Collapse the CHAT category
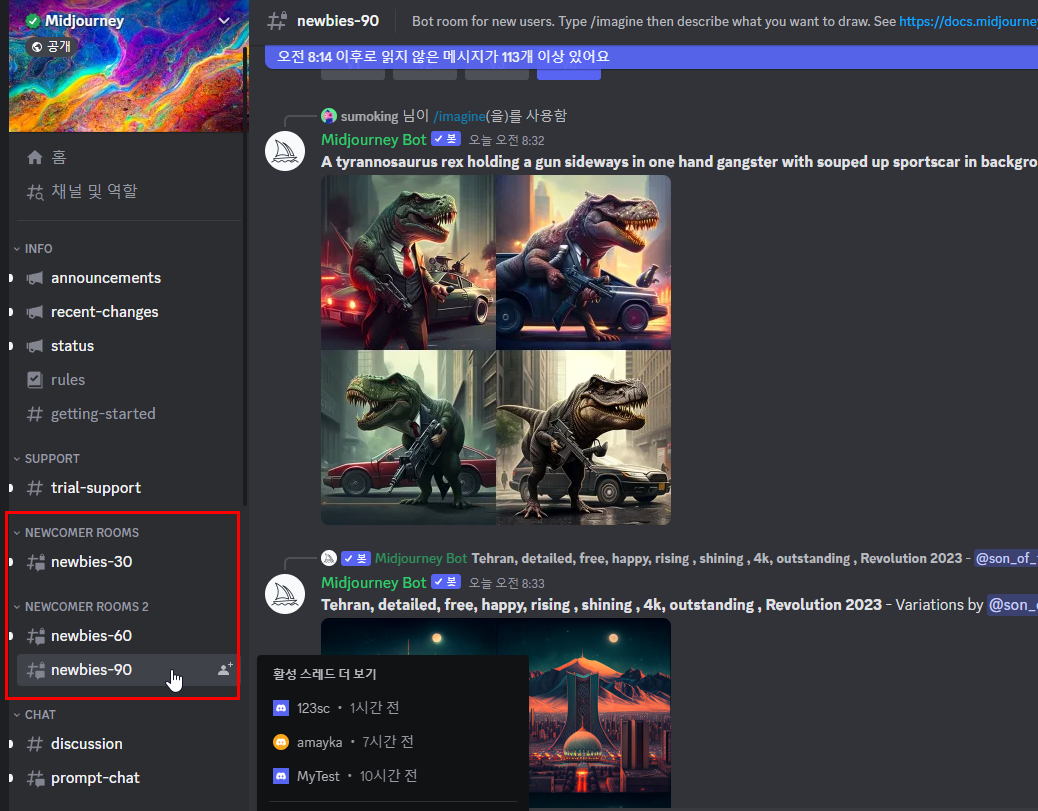The image size is (1038, 811). 34,714
